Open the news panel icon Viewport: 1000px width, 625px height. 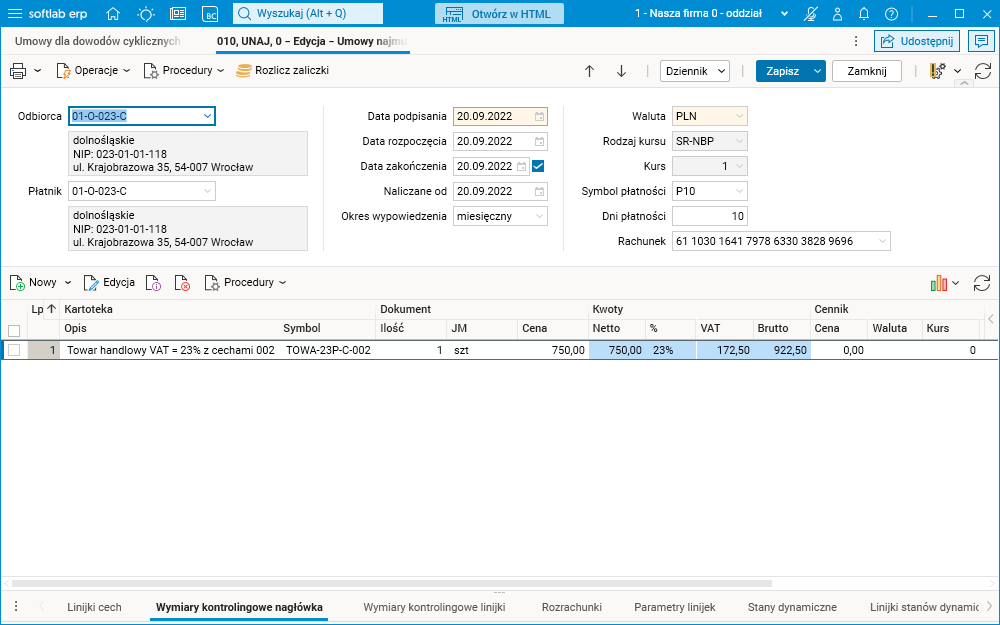pyautogui.click(x=178, y=13)
